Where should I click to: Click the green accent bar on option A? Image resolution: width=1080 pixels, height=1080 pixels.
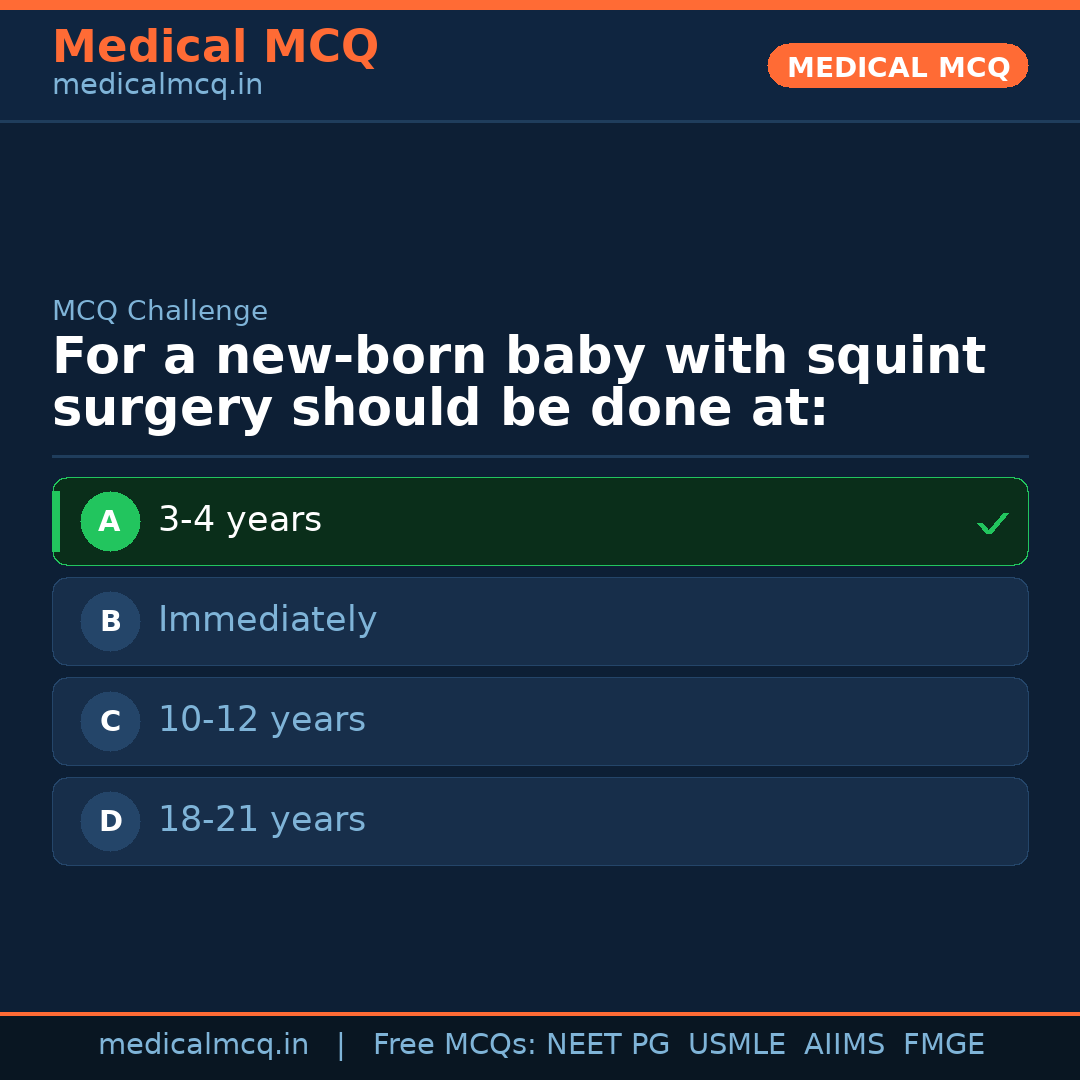click(x=56, y=521)
